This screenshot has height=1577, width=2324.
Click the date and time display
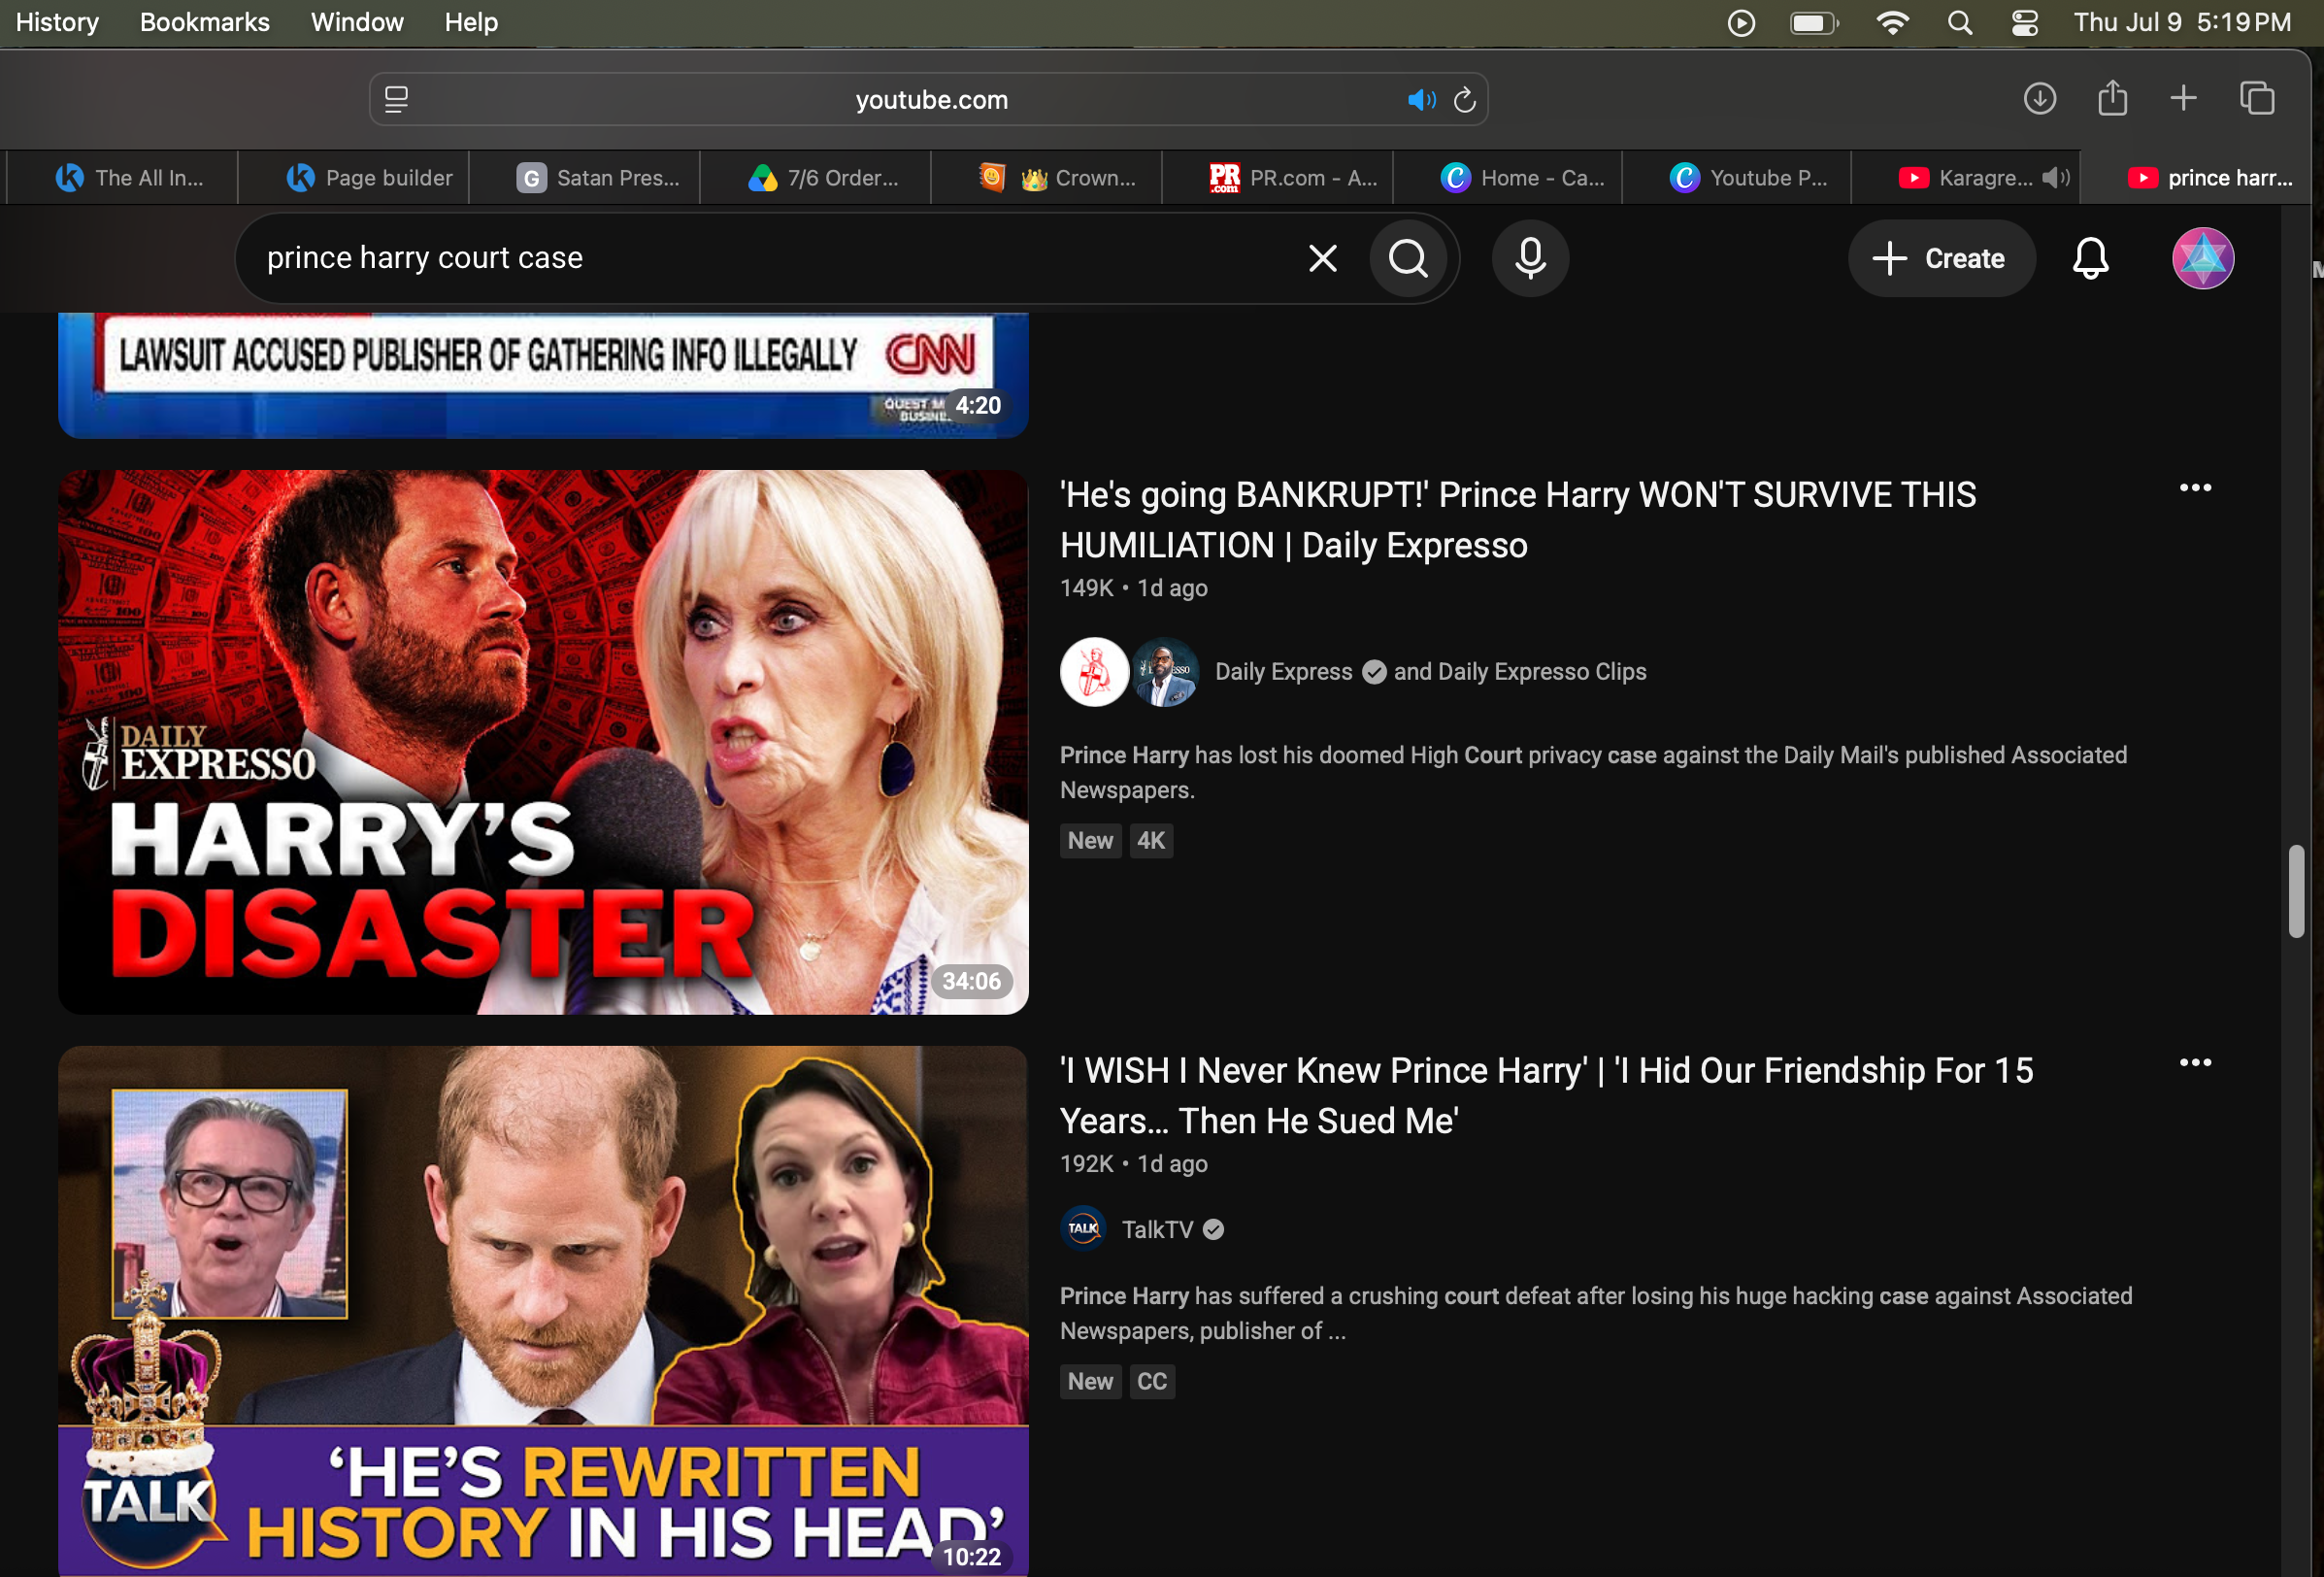pyautogui.click(x=2182, y=22)
